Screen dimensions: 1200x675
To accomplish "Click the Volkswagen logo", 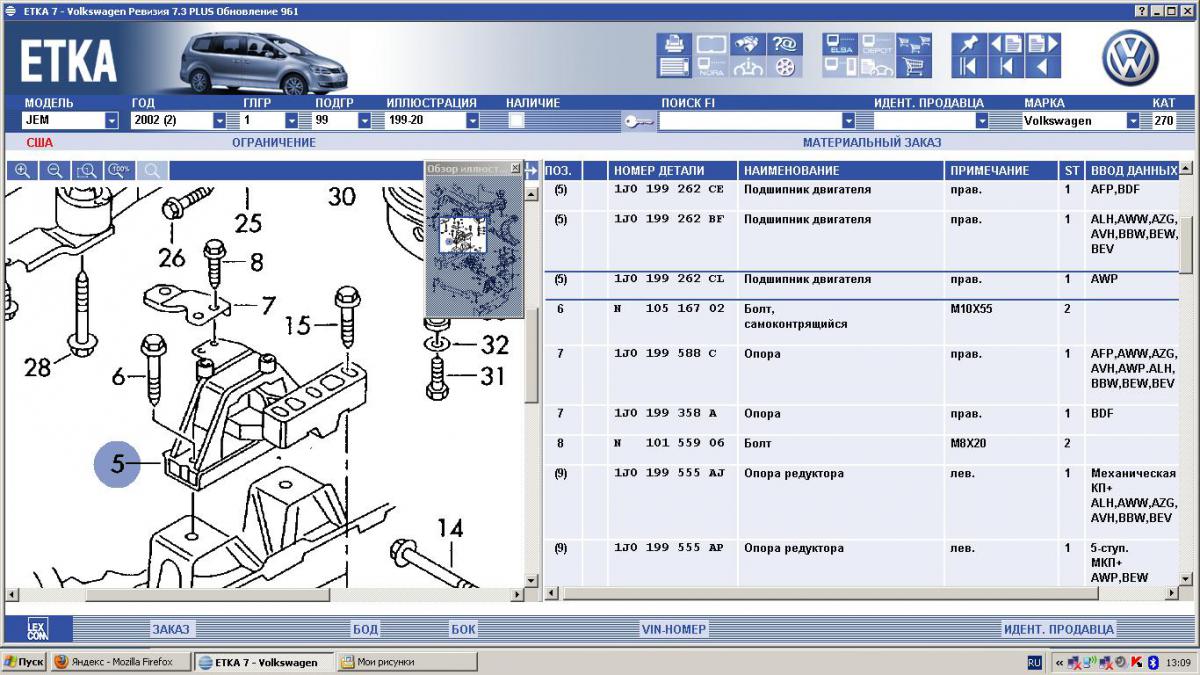I will click(1131, 57).
